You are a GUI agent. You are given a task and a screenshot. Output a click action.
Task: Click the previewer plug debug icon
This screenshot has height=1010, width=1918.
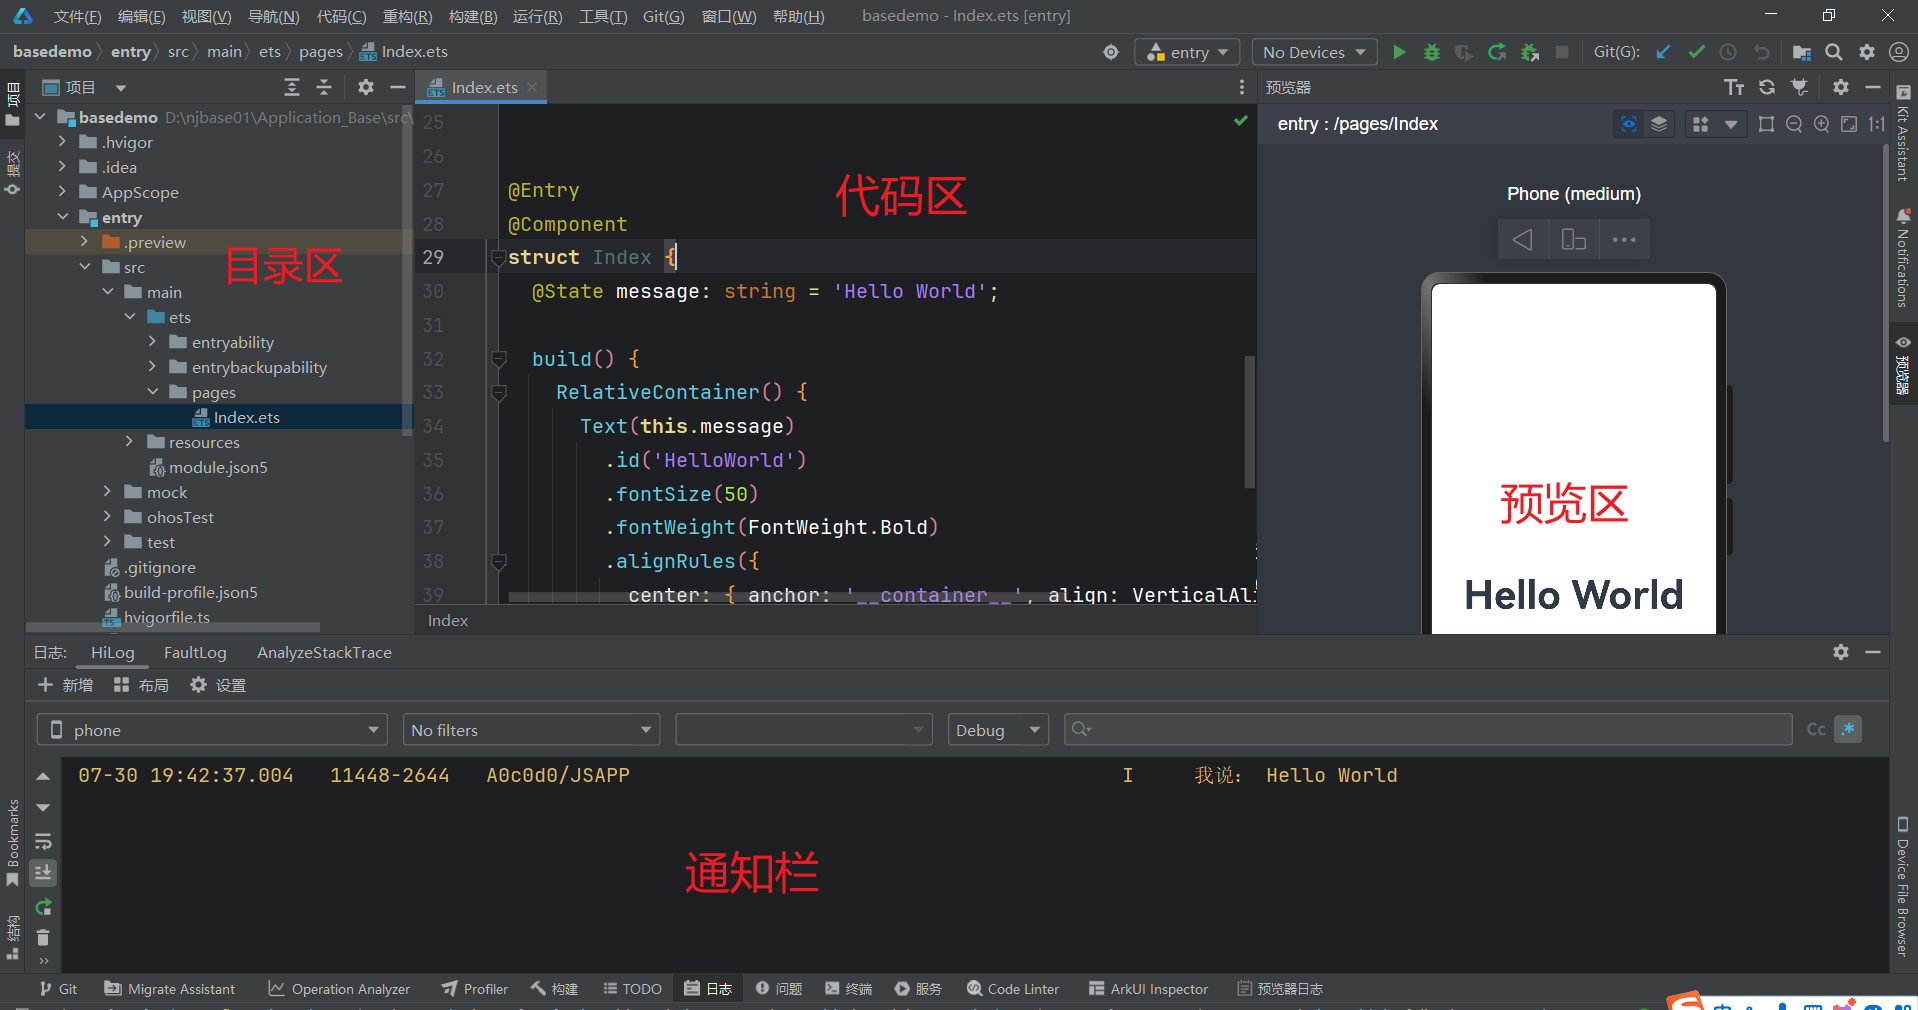click(1799, 87)
